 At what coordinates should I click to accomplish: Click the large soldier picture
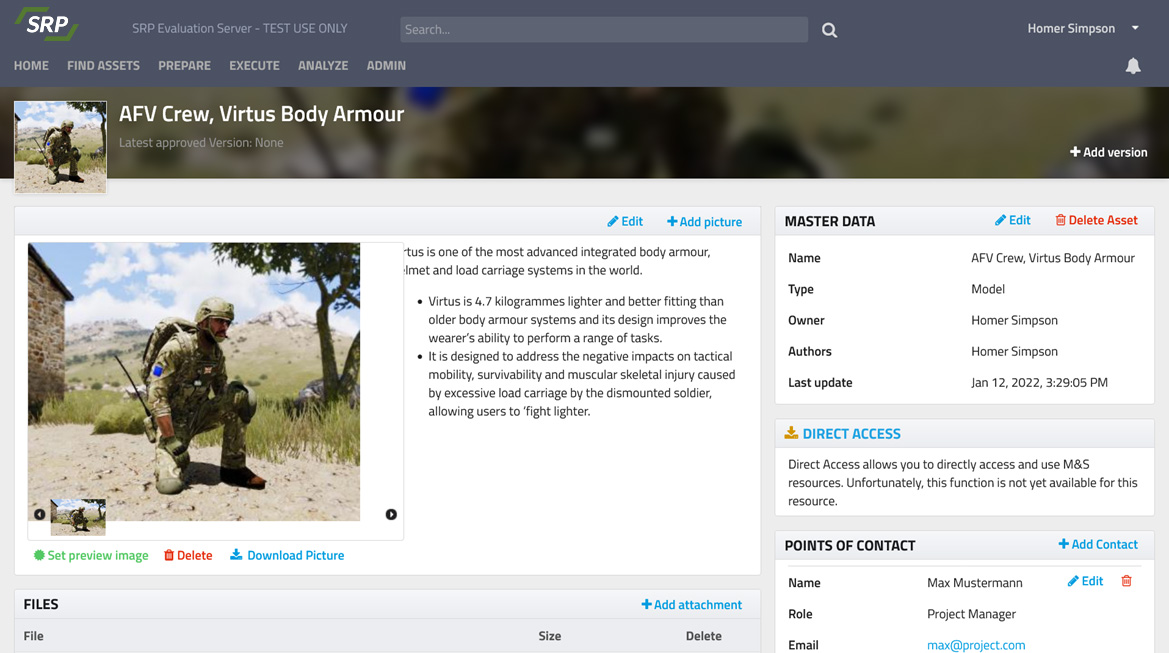click(194, 382)
